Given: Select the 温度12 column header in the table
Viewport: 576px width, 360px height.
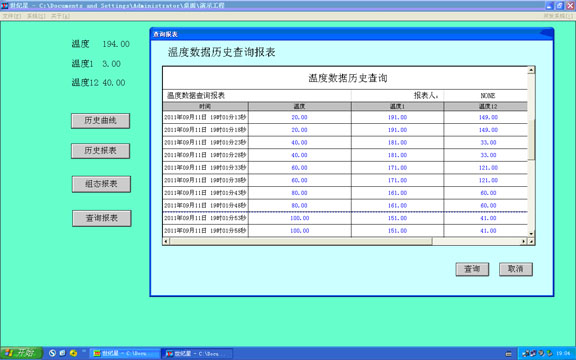Looking at the screenshot, I should coord(486,107).
